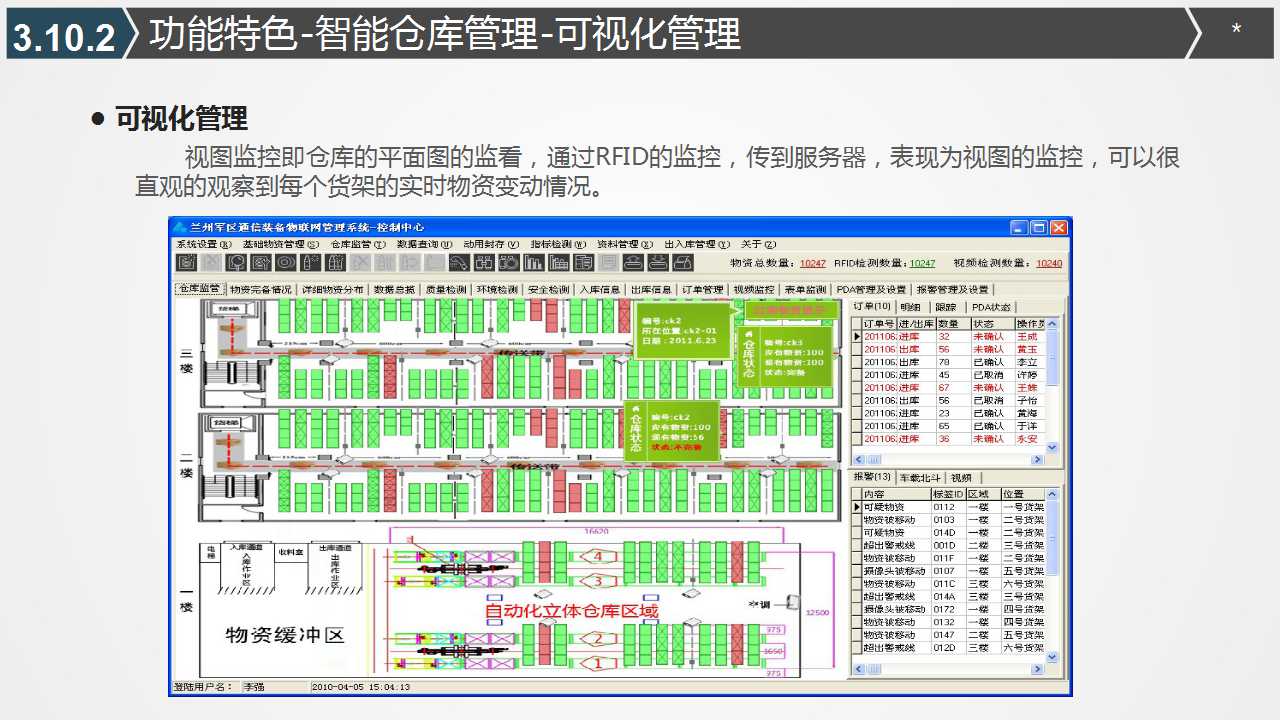Click the concentric circles toolbar icon
The height and width of the screenshot is (720, 1280).
pos(286,263)
